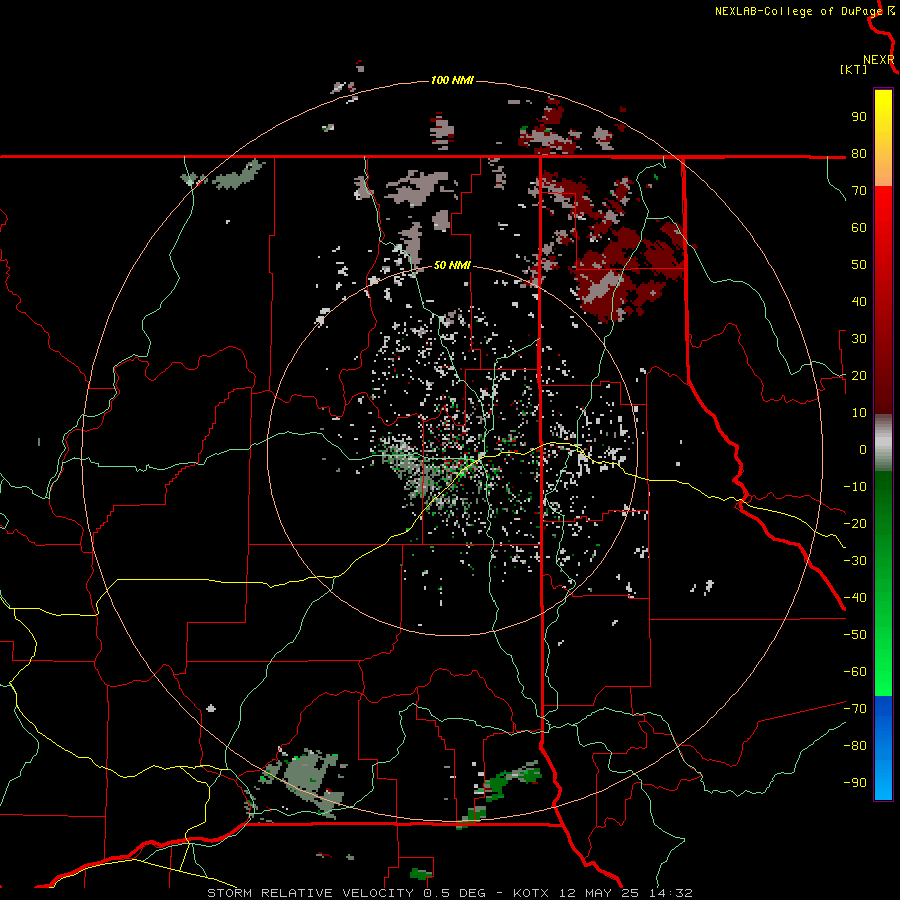Click the positive "50" scale value
This screenshot has height=900, width=900.
859,265
